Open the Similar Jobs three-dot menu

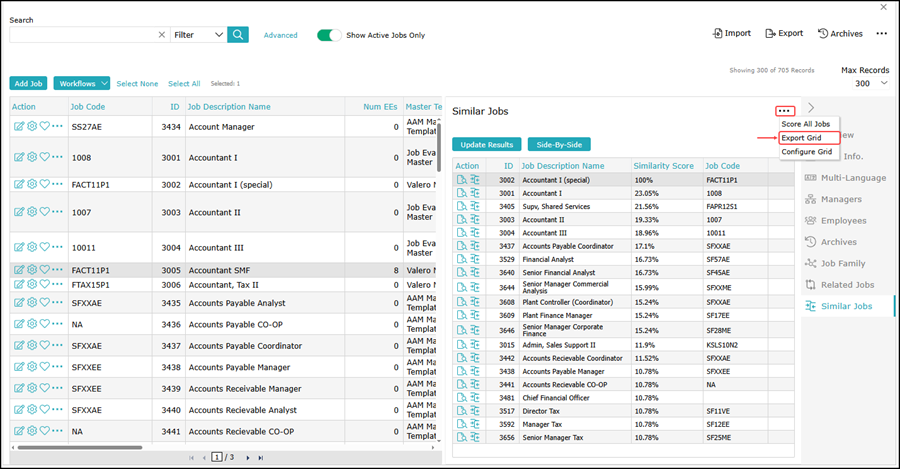pyautogui.click(x=785, y=111)
